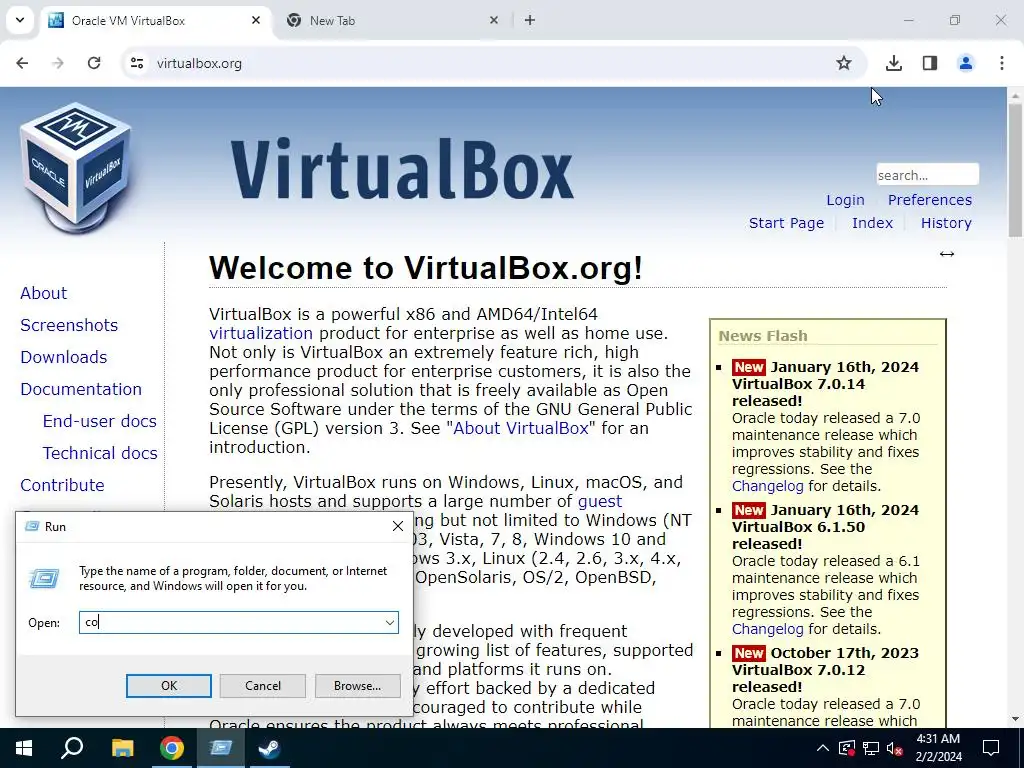Expand the Run dialog Open dropdown arrow
The width and height of the screenshot is (1024, 768).
[390, 622]
